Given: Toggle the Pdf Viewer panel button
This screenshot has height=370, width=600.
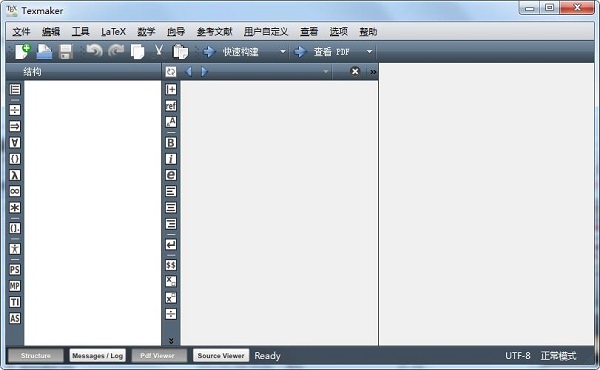Looking at the screenshot, I should click(157, 355).
